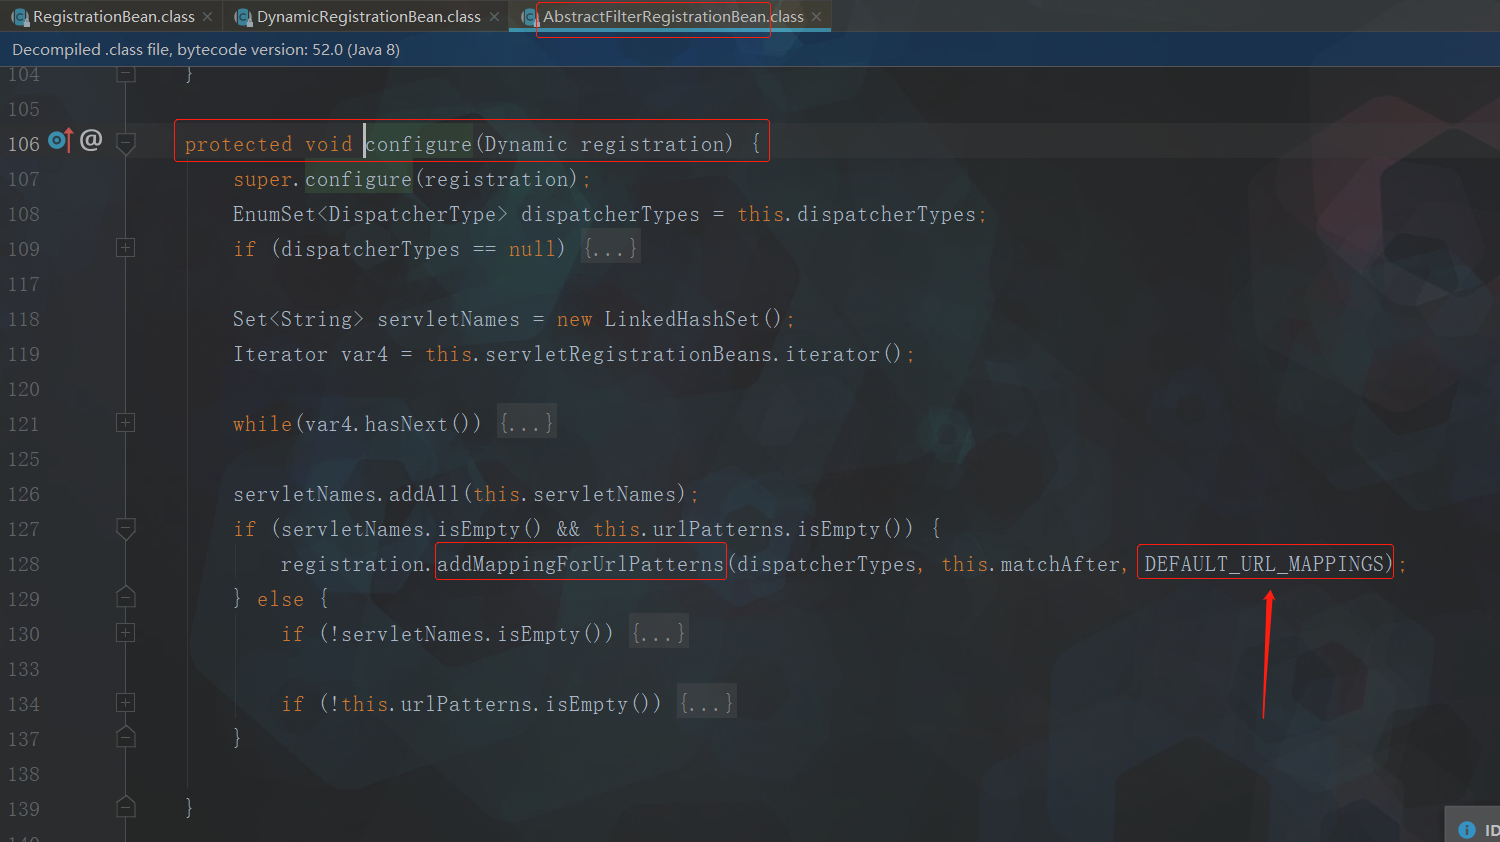This screenshot has height=842, width=1500.
Task: Click DispatcherType generic type on line 108
Action: 412,214
